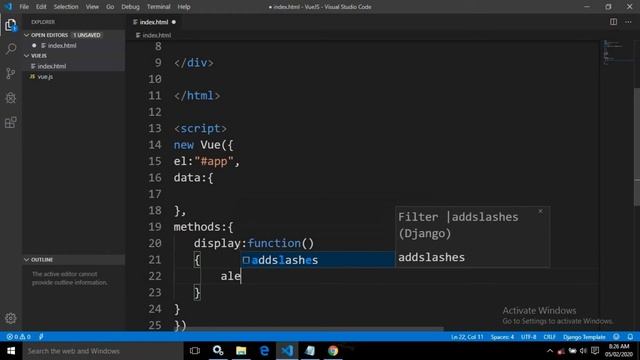Launch Microsoft Edge from taskbar

click(x=264, y=351)
